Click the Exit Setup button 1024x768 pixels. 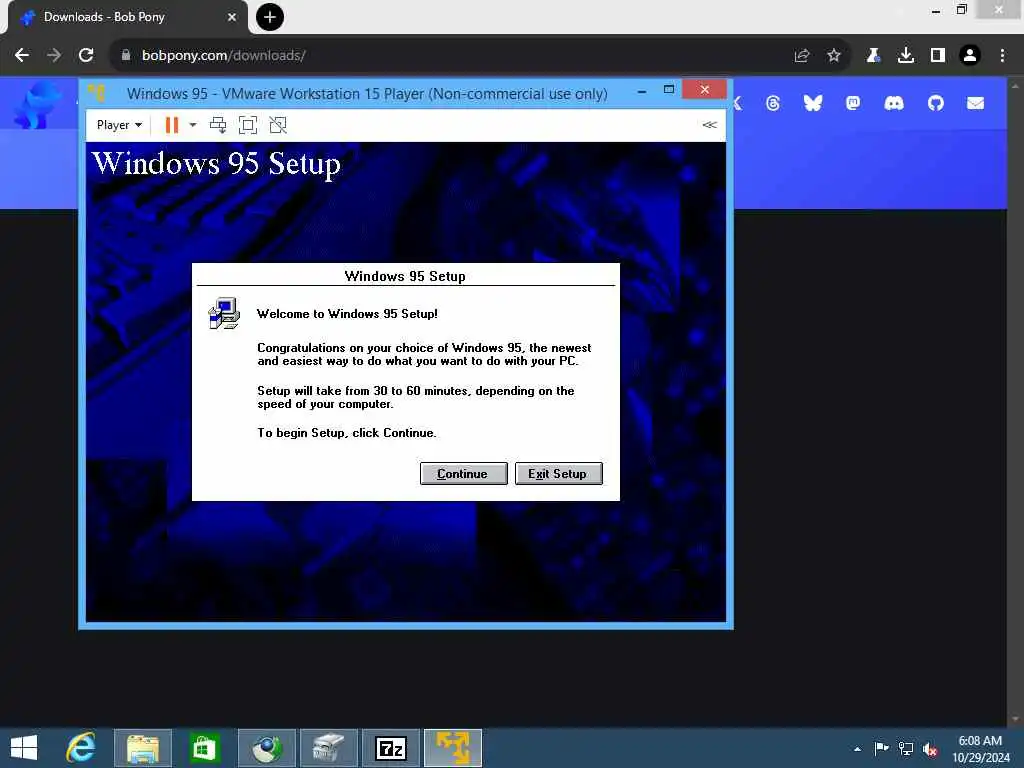(x=558, y=473)
